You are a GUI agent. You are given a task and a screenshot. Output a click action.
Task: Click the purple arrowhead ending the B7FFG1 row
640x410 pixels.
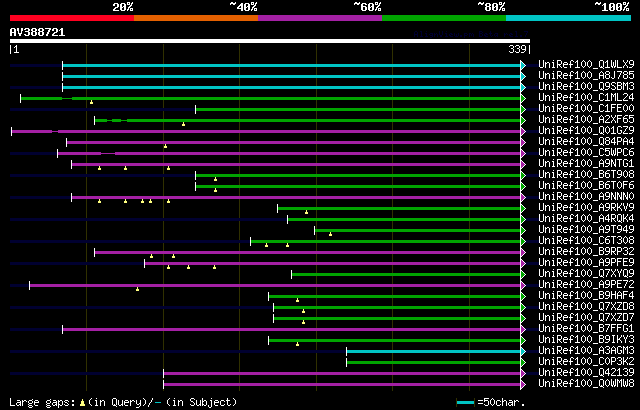pyautogui.click(x=523, y=329)
